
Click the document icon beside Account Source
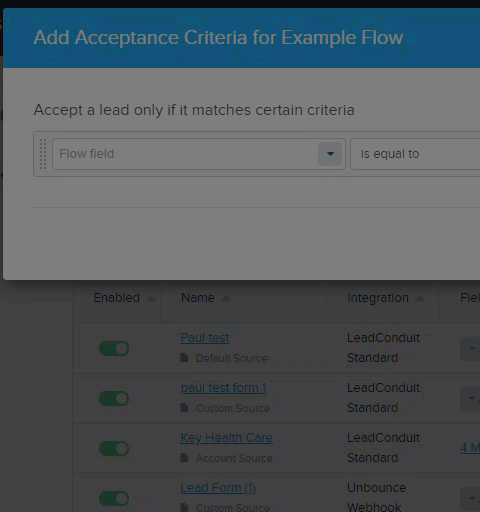click(184, 458)
